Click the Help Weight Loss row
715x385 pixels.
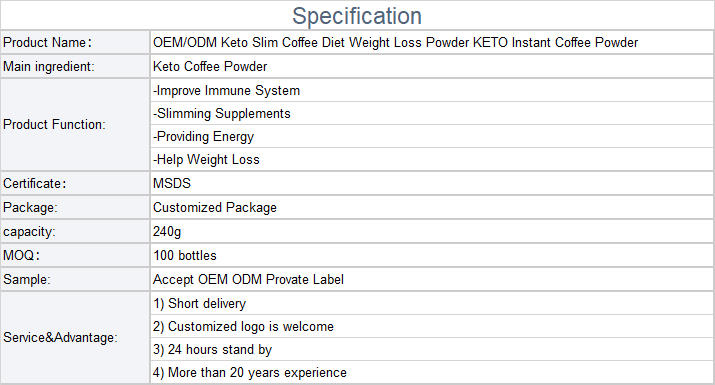pos(432,159)
